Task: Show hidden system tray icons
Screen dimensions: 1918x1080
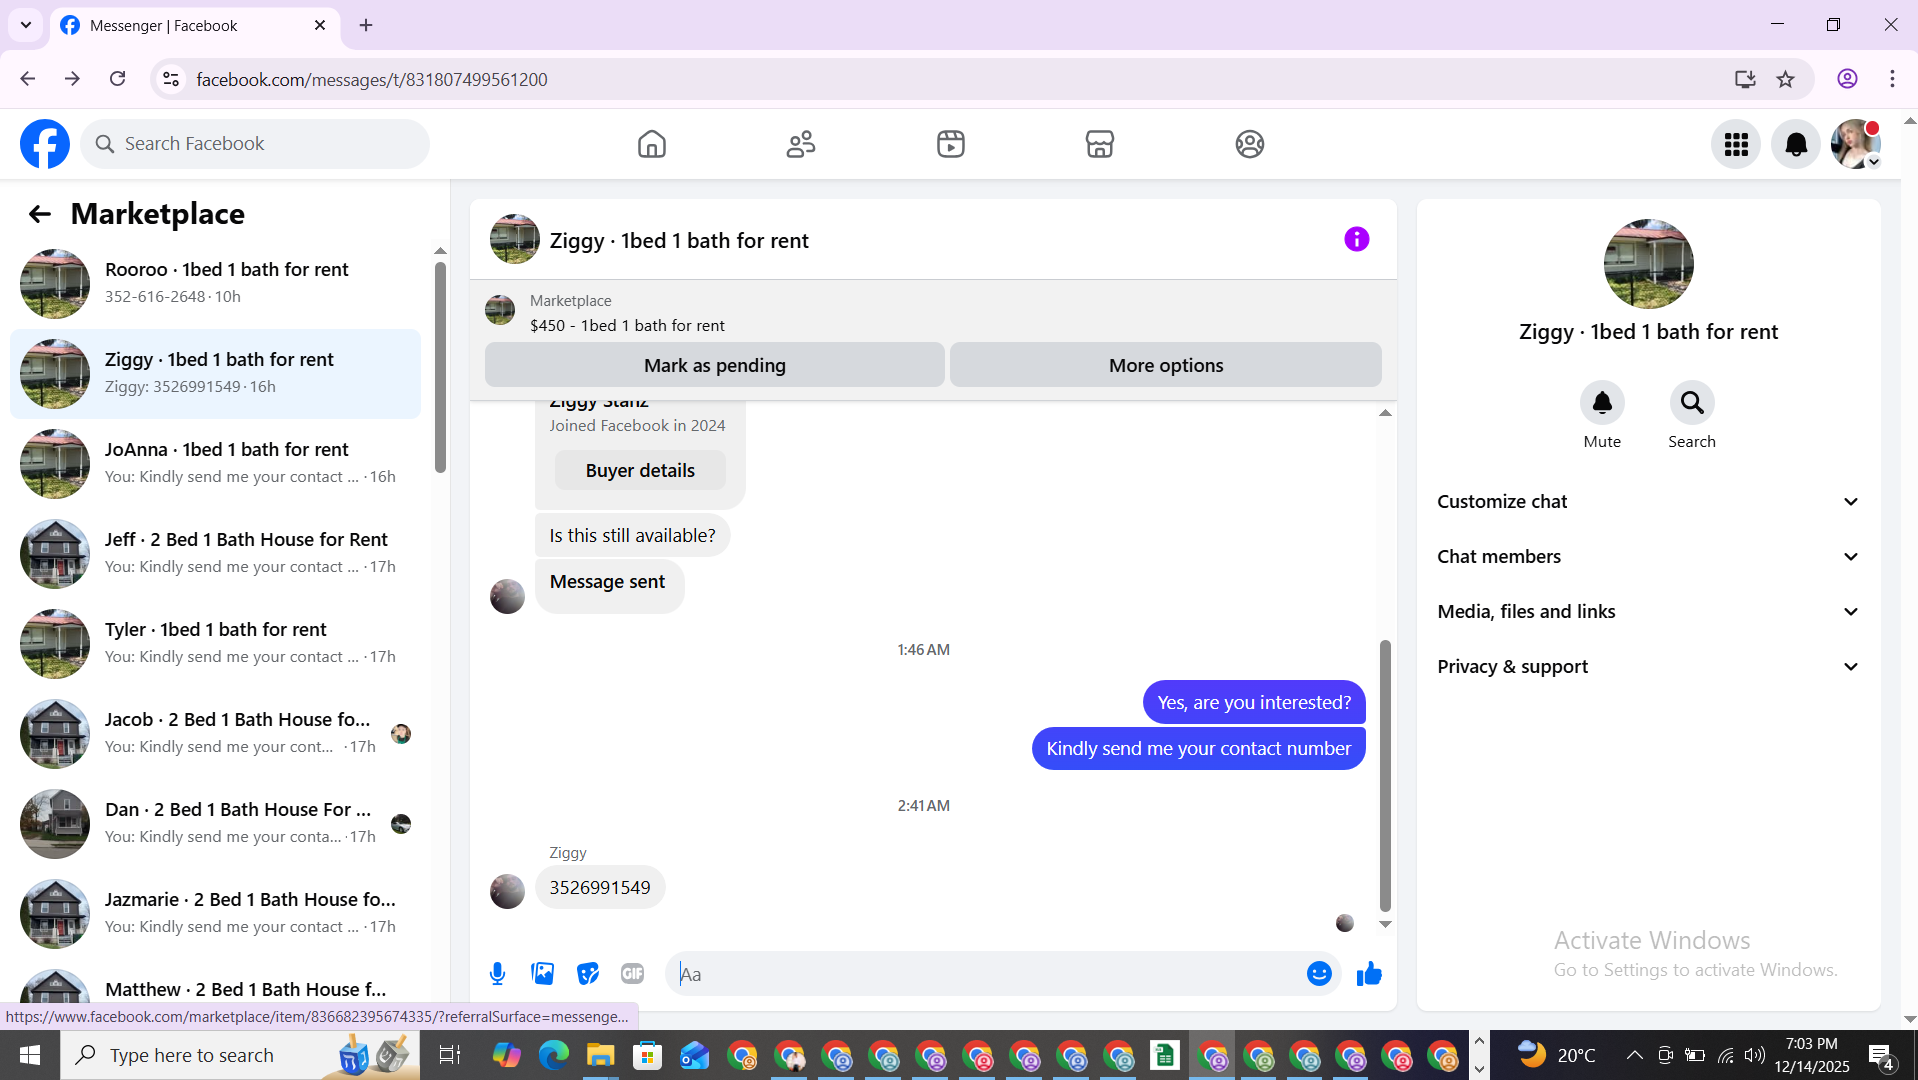Action: (x=1634, y=1055)
